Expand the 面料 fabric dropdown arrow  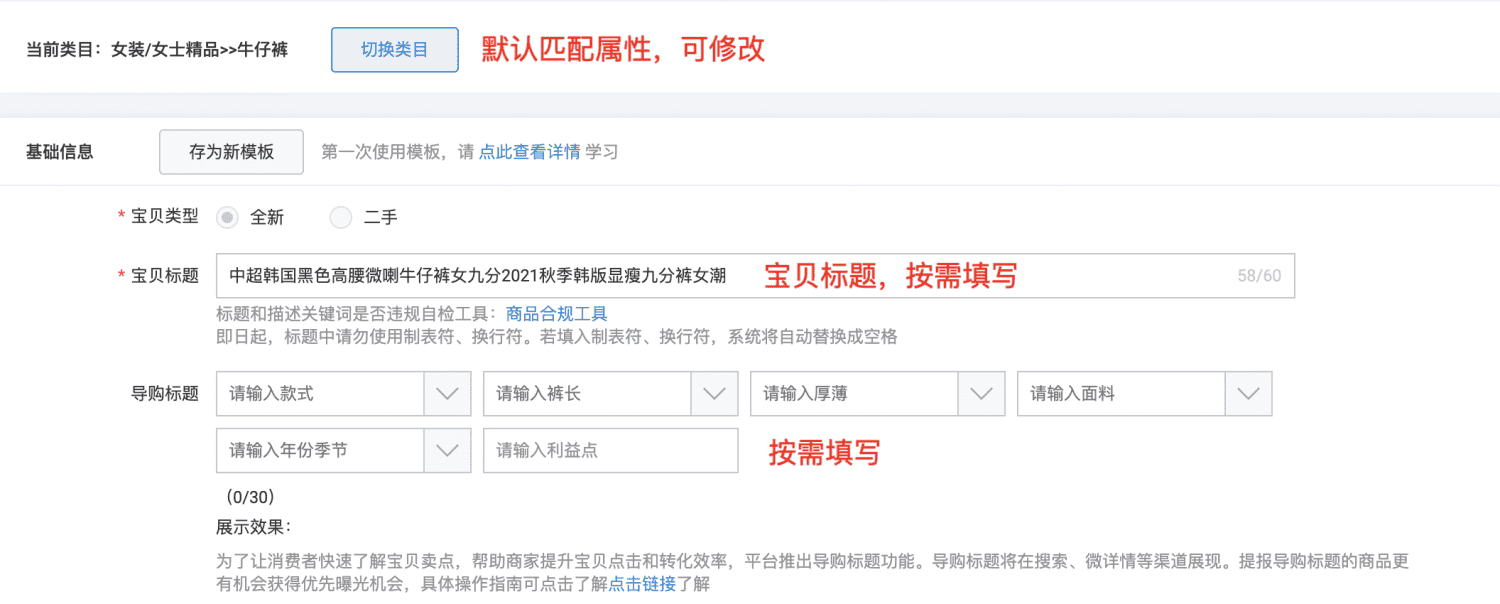(x=1248, y=393)
